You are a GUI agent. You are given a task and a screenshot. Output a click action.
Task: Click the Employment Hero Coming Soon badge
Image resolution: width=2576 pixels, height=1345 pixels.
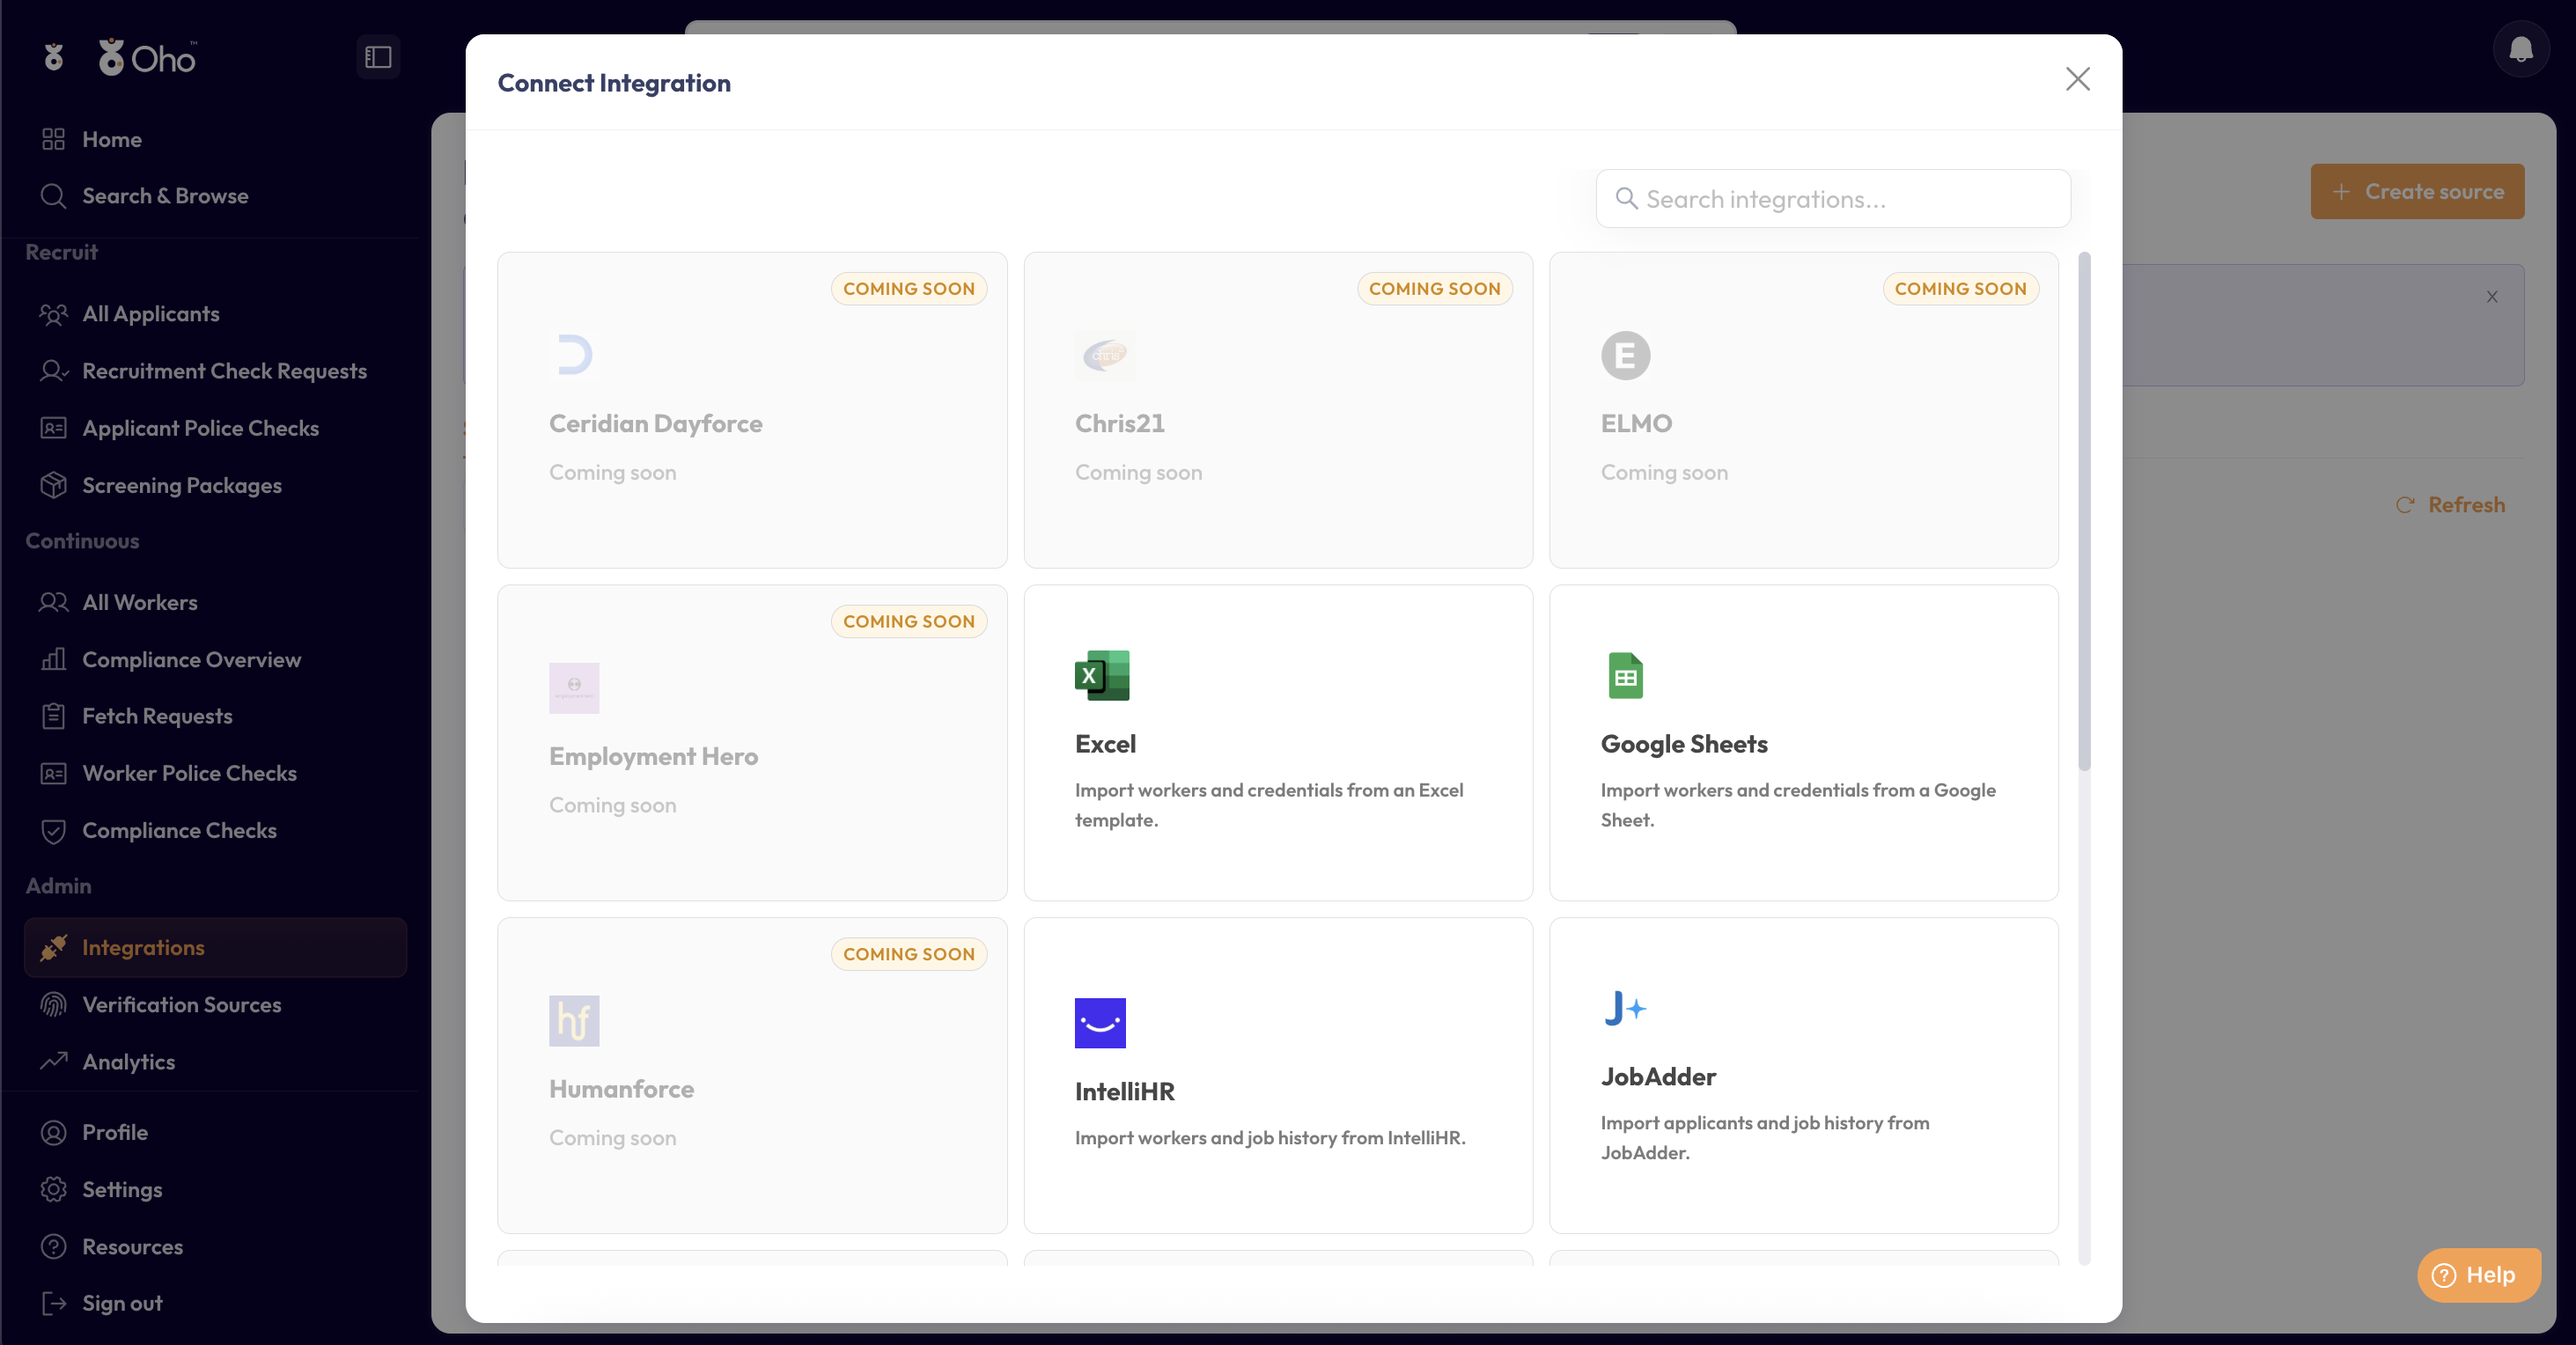click(908, 621)
